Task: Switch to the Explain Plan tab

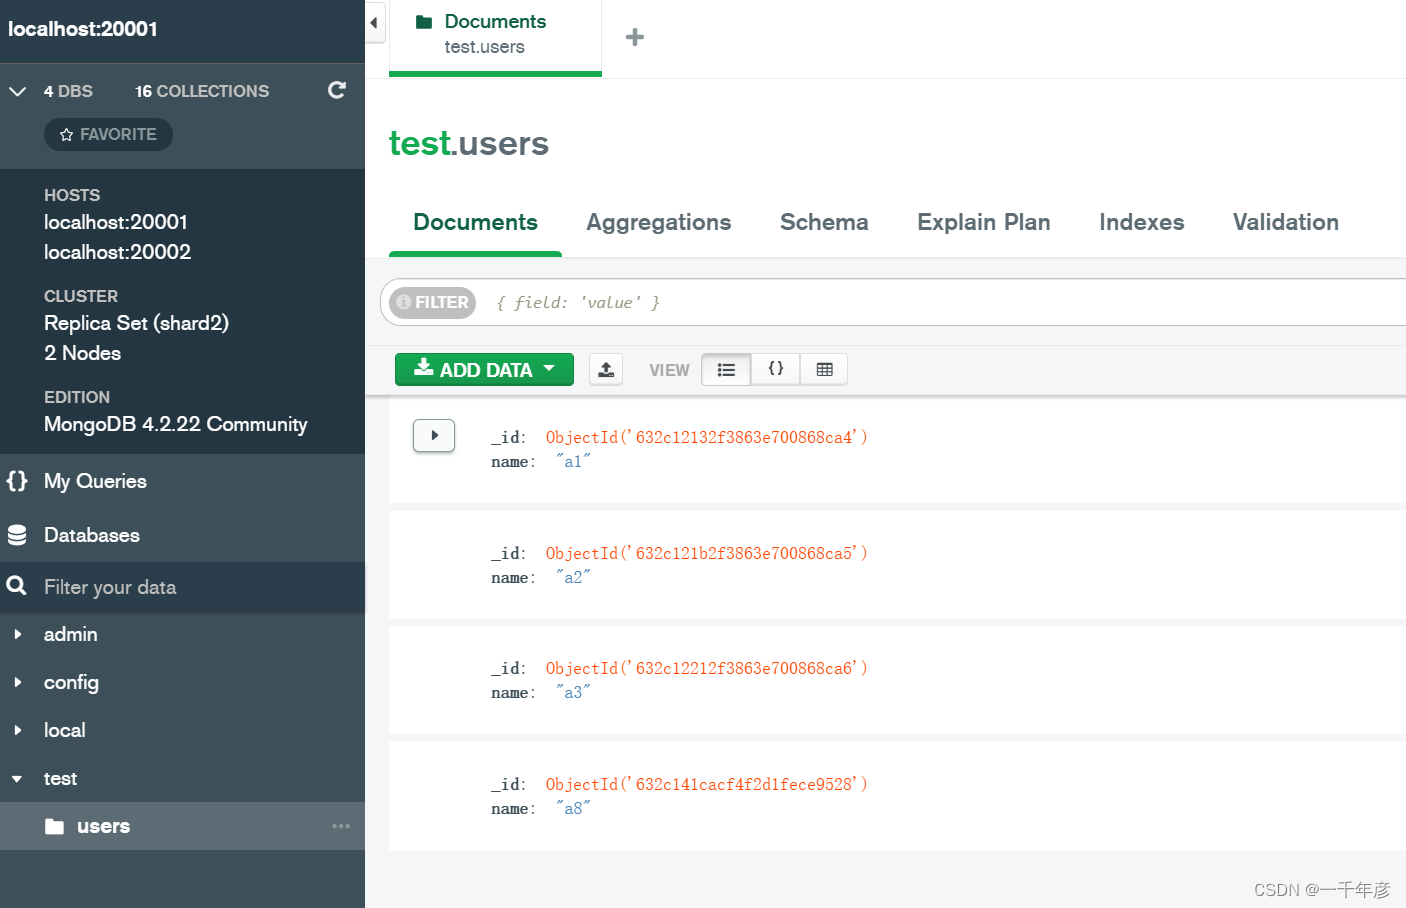Action: click(983, 222)
